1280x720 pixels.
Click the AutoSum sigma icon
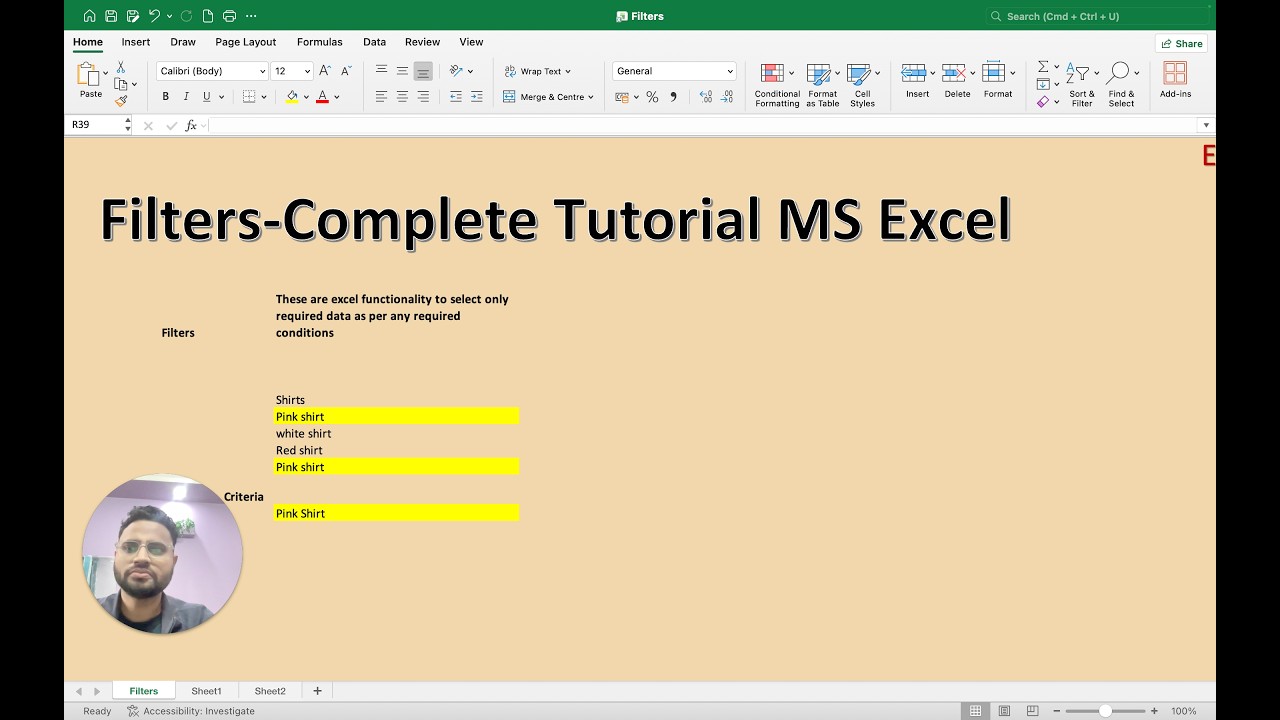point(1043,67)
